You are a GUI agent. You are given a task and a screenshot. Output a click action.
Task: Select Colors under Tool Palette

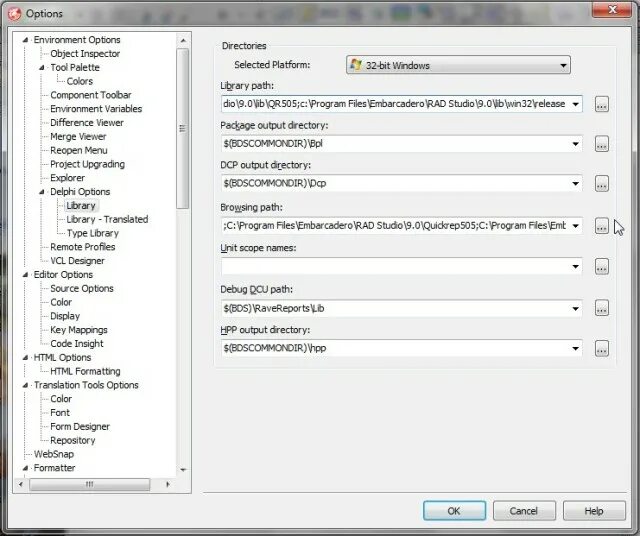click(x=80, y=81)
